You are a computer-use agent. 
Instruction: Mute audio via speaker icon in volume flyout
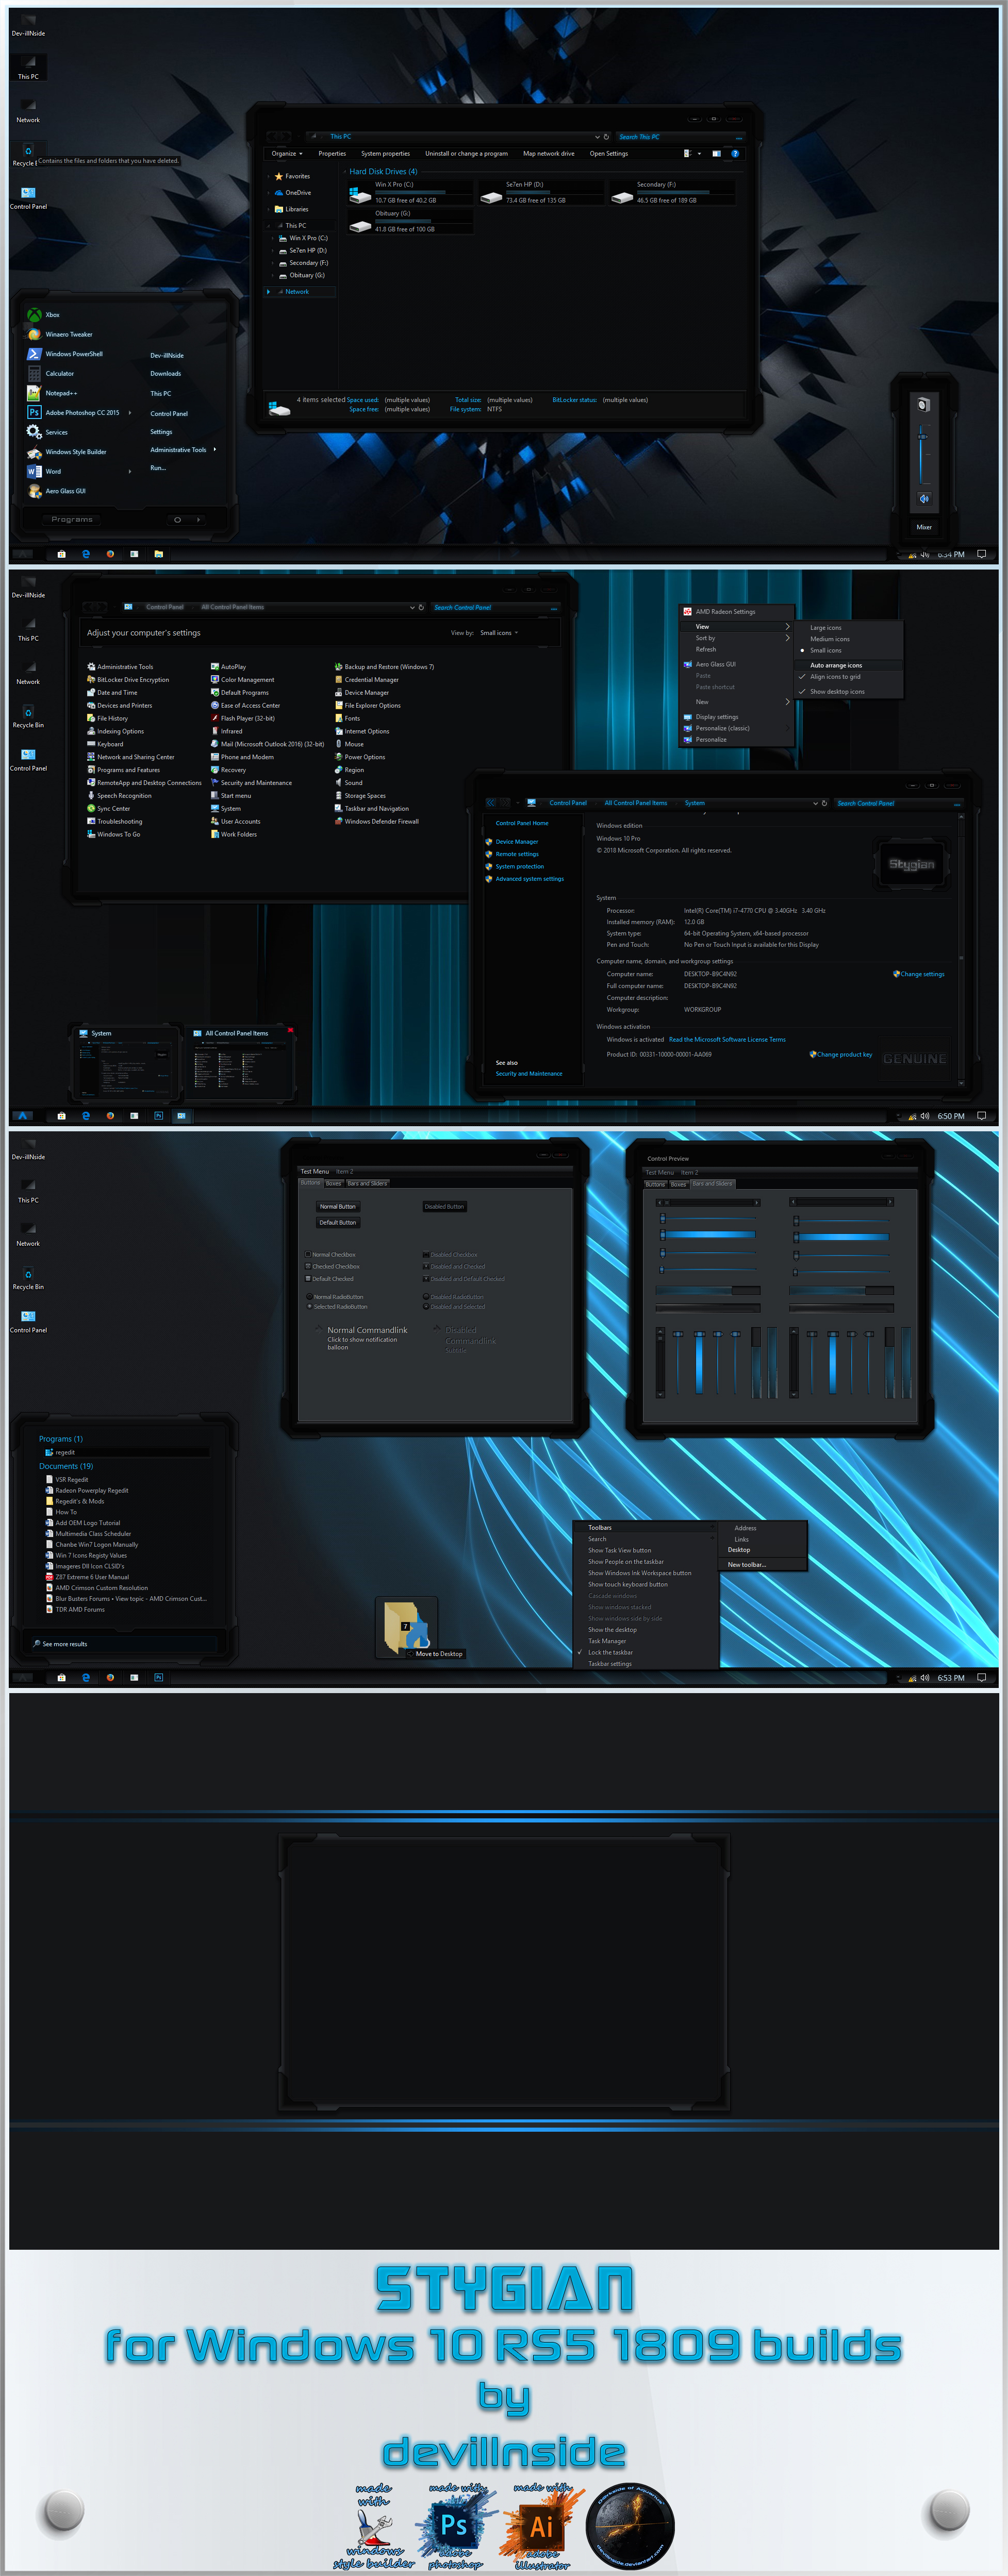click(x=924, y=498)
